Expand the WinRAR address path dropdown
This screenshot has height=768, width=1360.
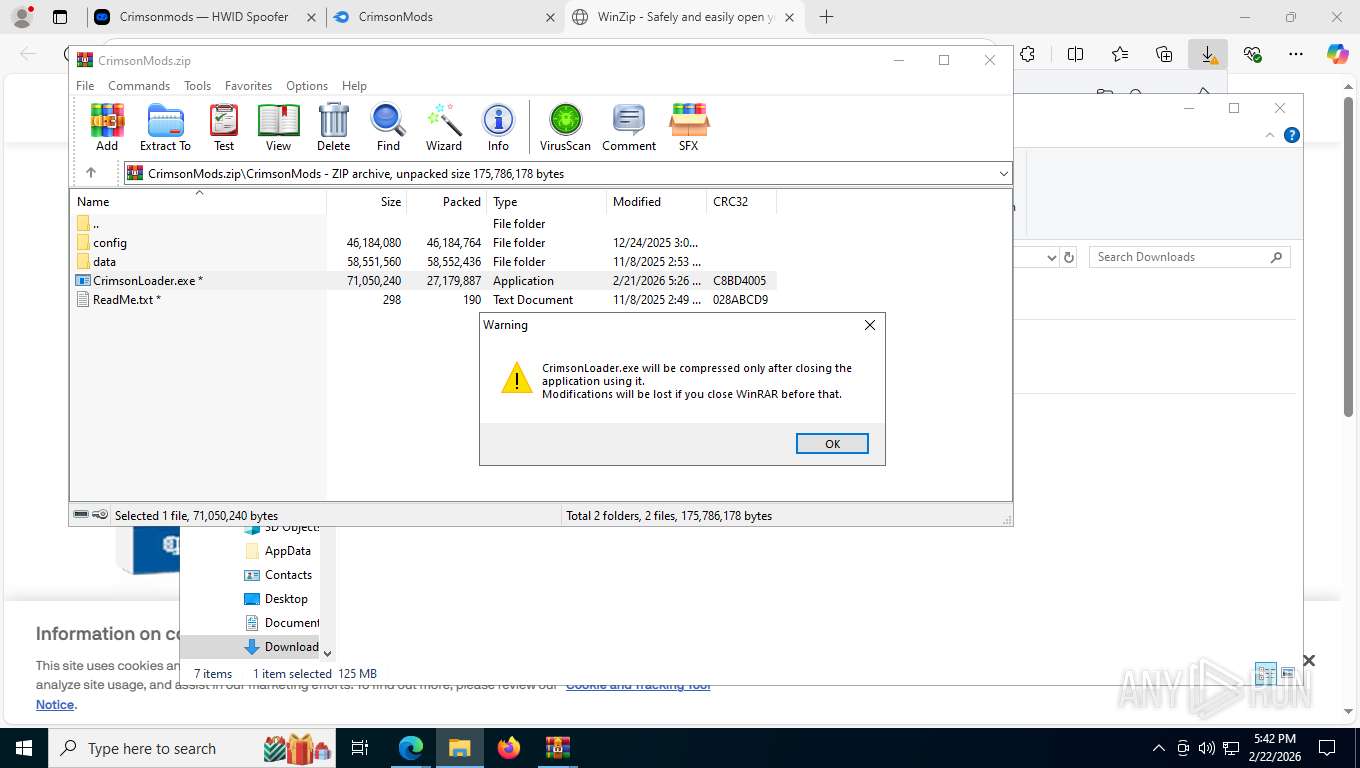point(1003,173)
